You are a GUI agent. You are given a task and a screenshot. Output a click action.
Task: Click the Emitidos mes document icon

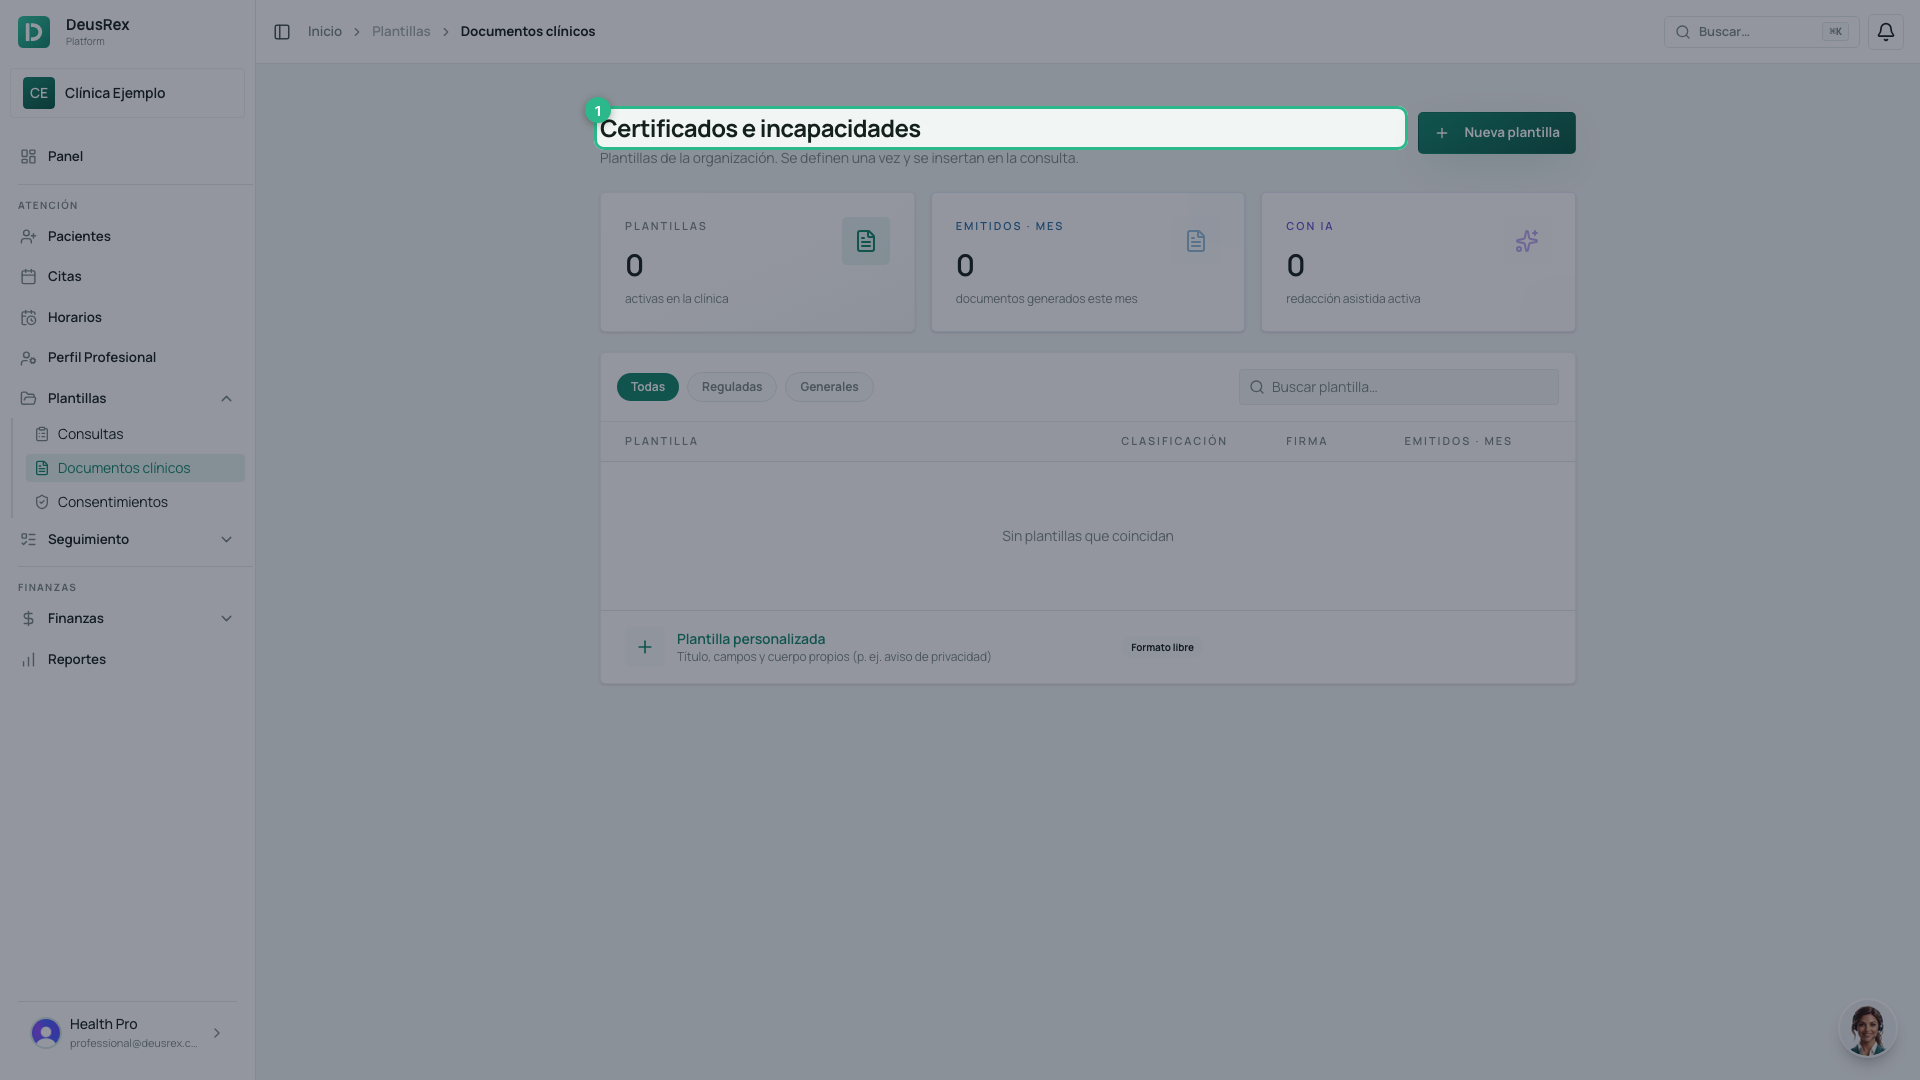(1196, 241)
